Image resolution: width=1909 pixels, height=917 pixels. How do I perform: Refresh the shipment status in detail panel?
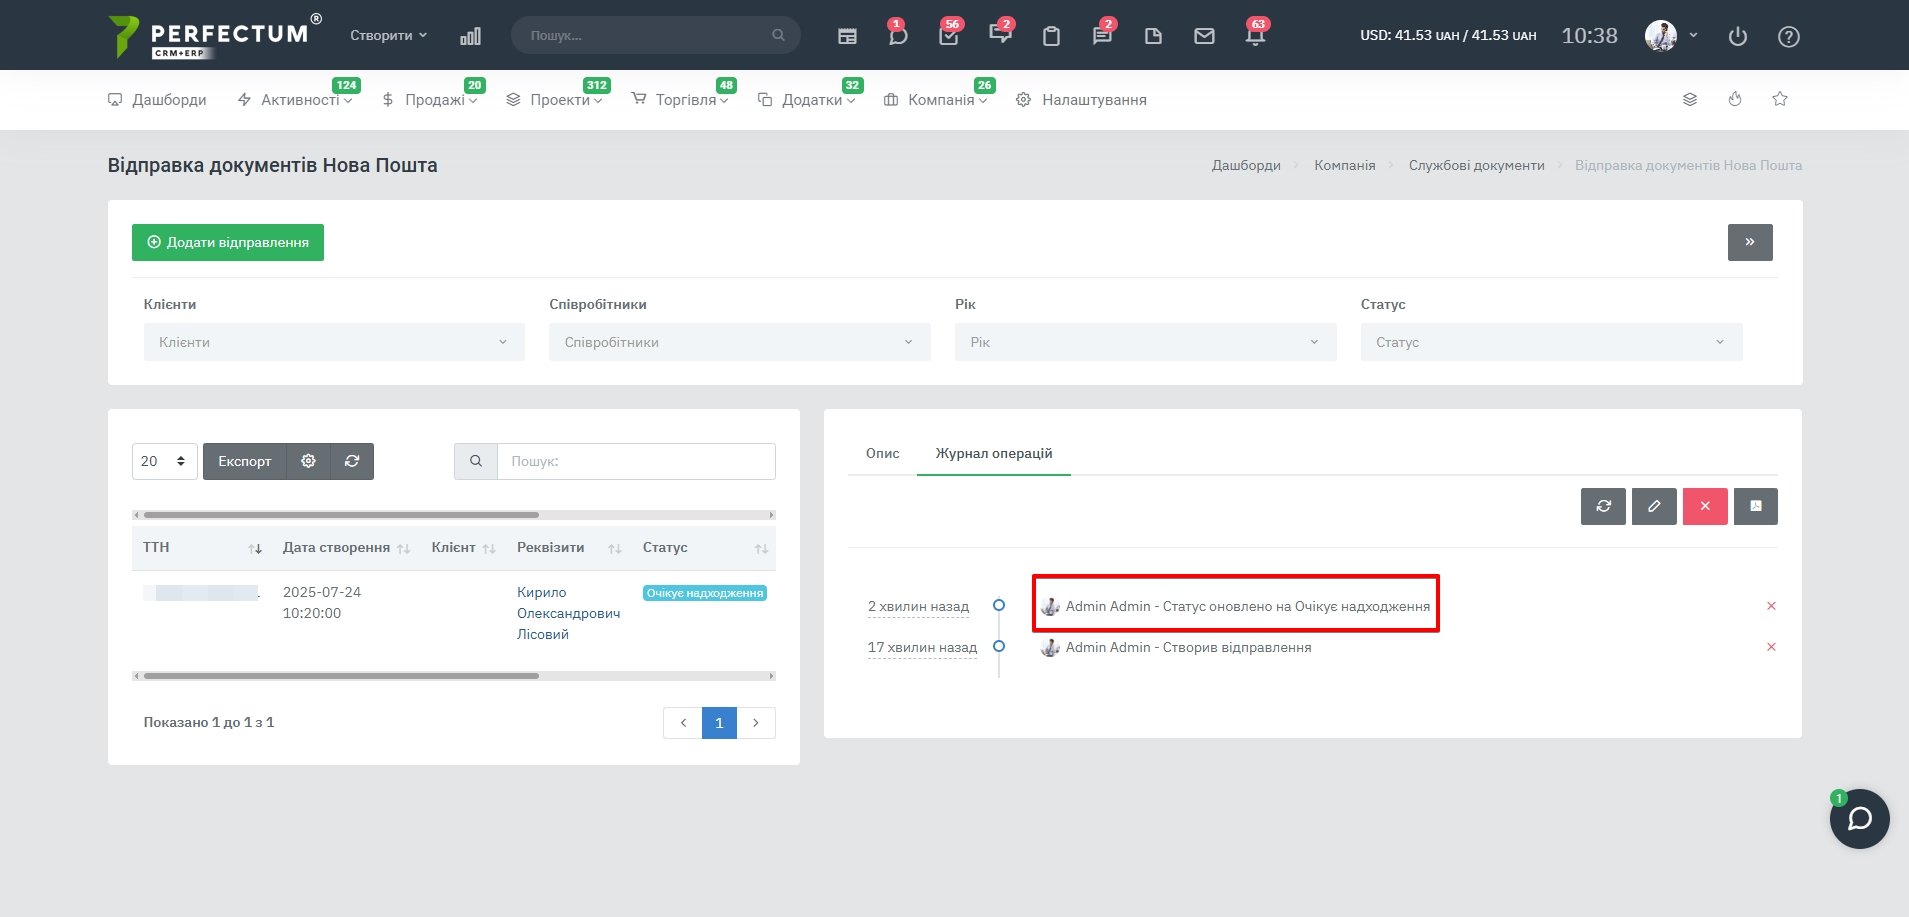[x=1603, y=506]
